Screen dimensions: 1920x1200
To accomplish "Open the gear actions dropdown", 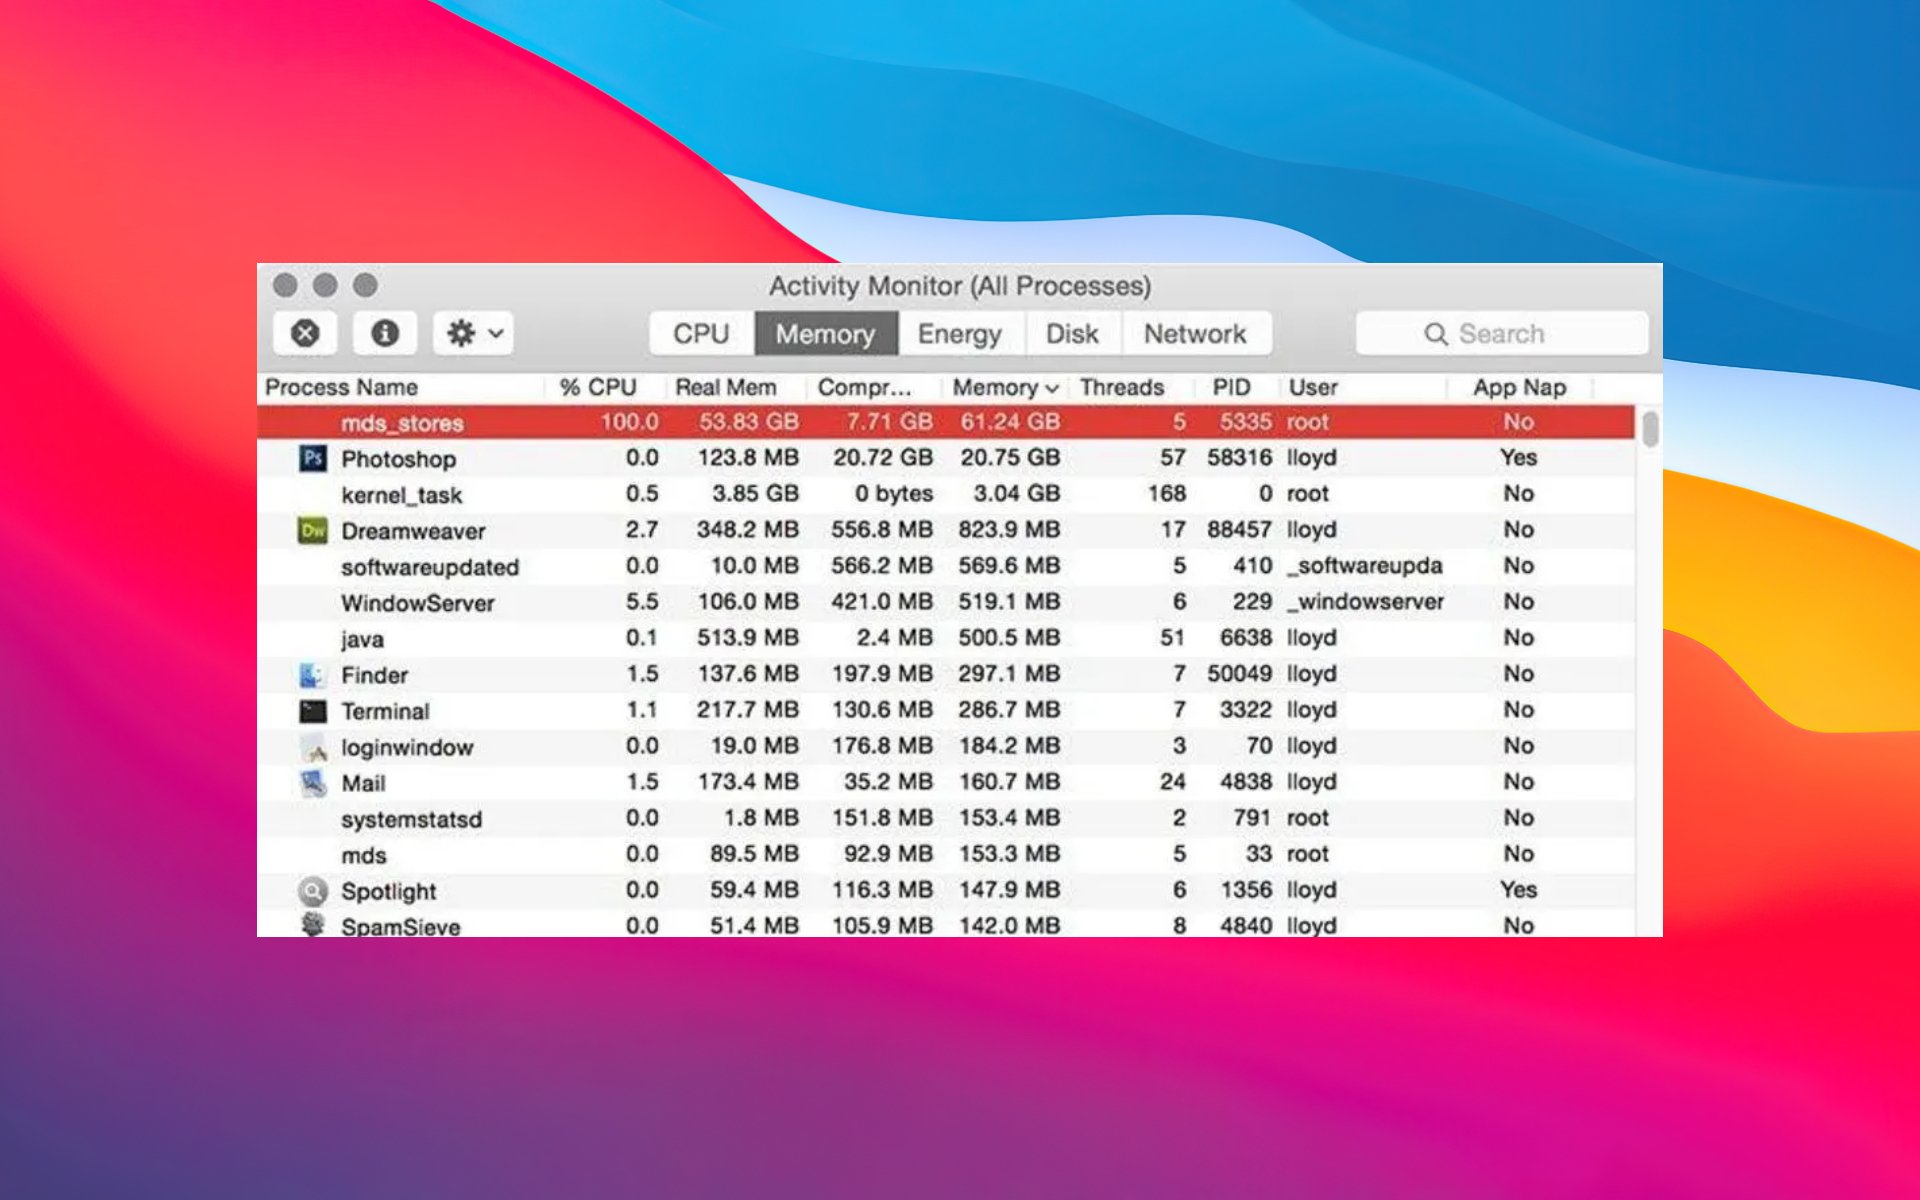I will point(474,333).
